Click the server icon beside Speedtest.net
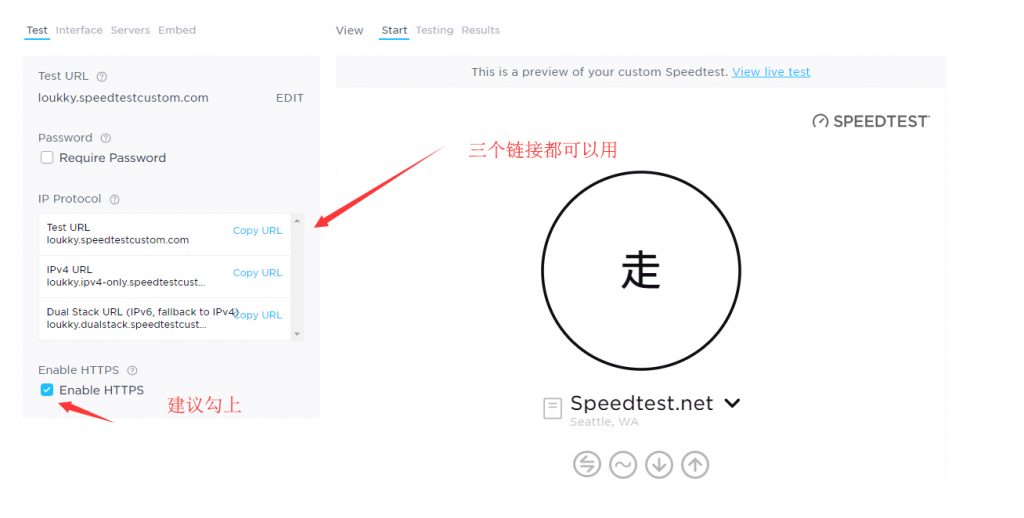The height and width of the screenshot is (518, 1024). [552, 408]
